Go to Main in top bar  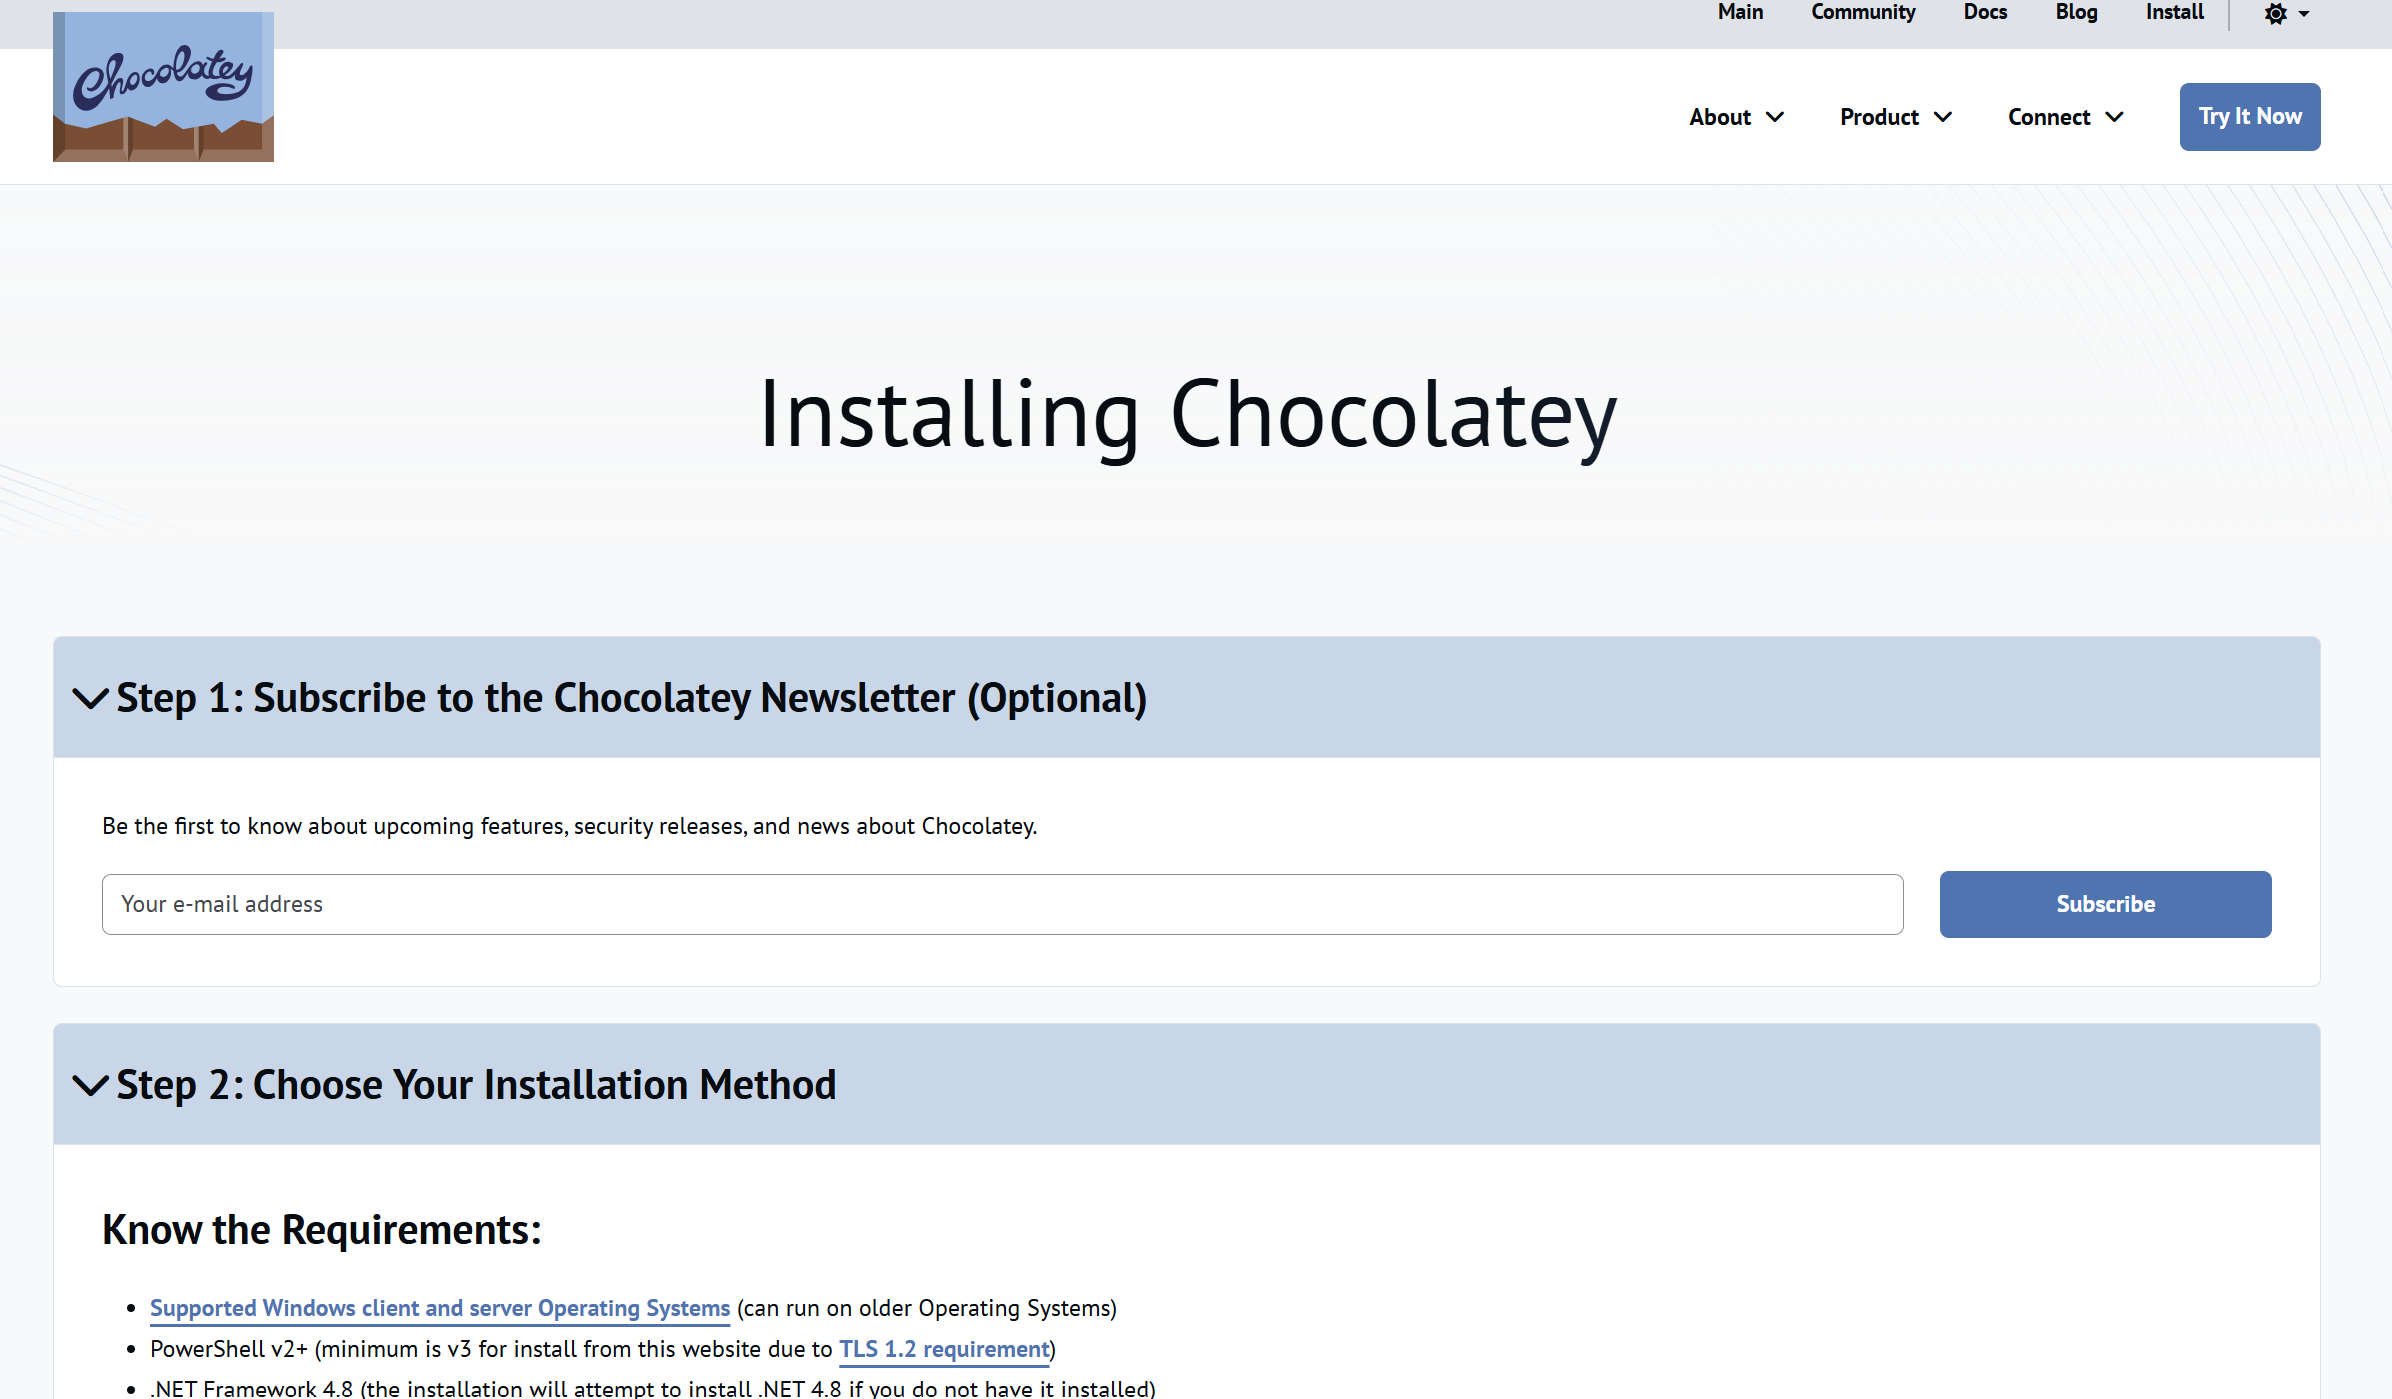(1740, 12)
